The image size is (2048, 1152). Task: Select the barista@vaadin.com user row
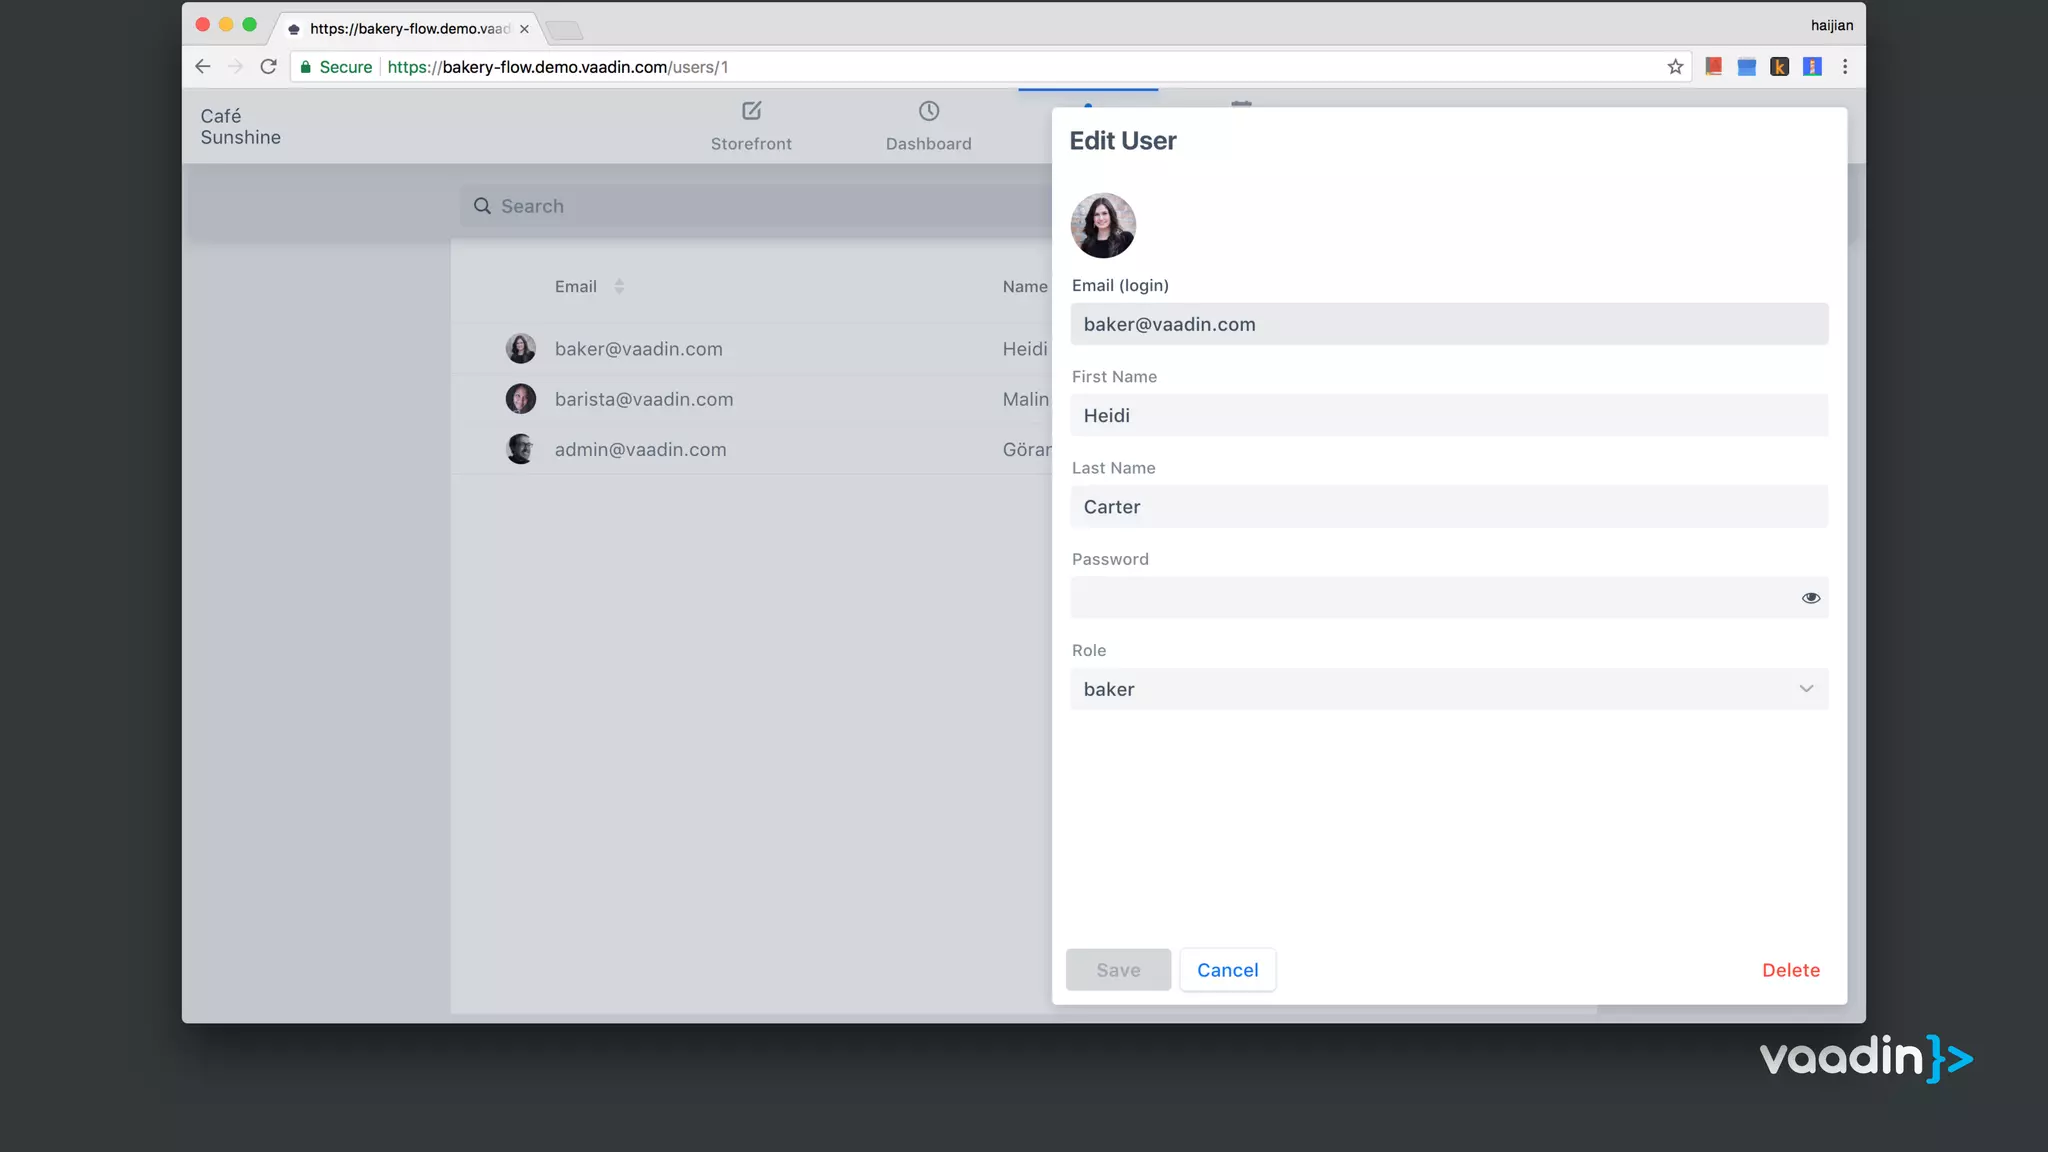644,400
